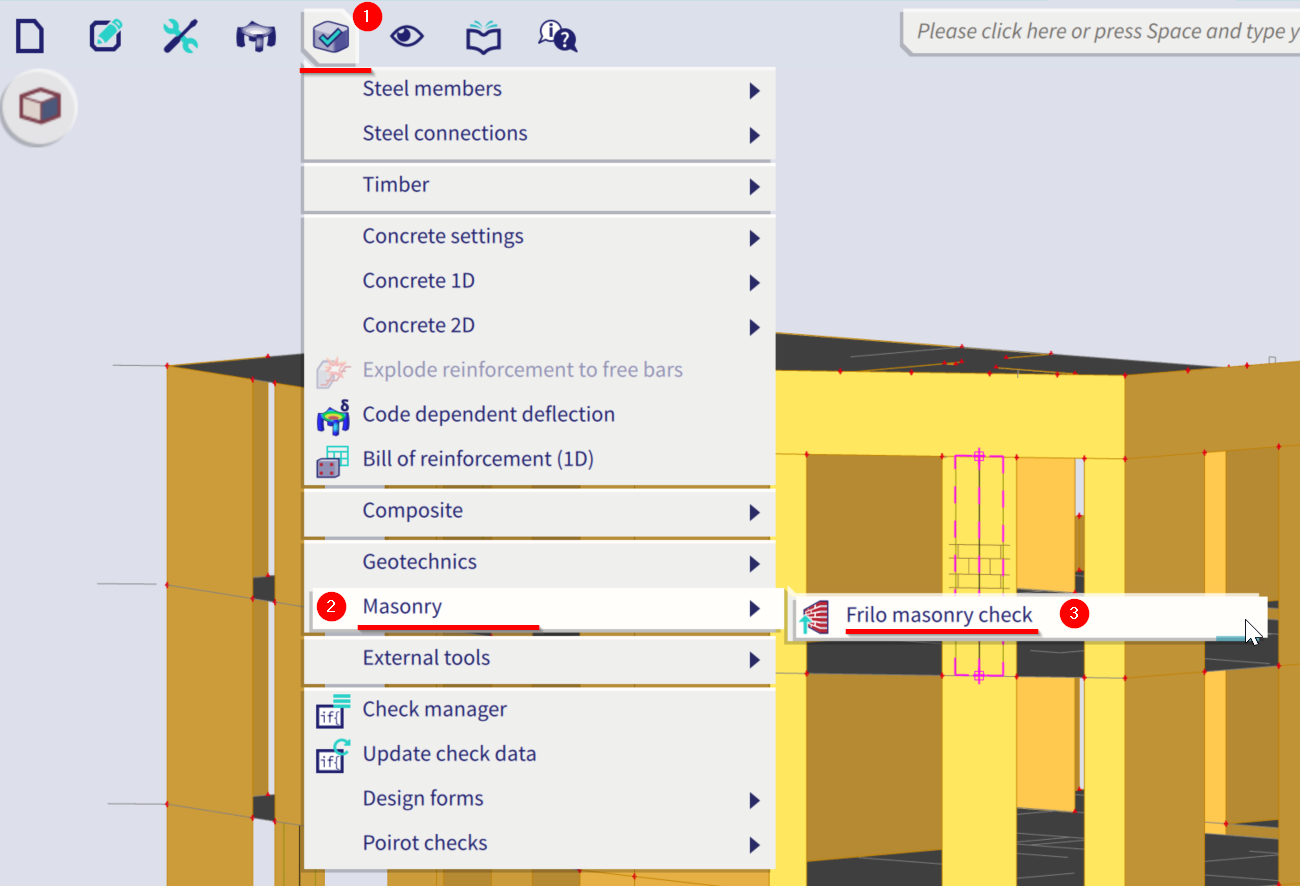Select Concrete 1D from the menu

point(418,280)
